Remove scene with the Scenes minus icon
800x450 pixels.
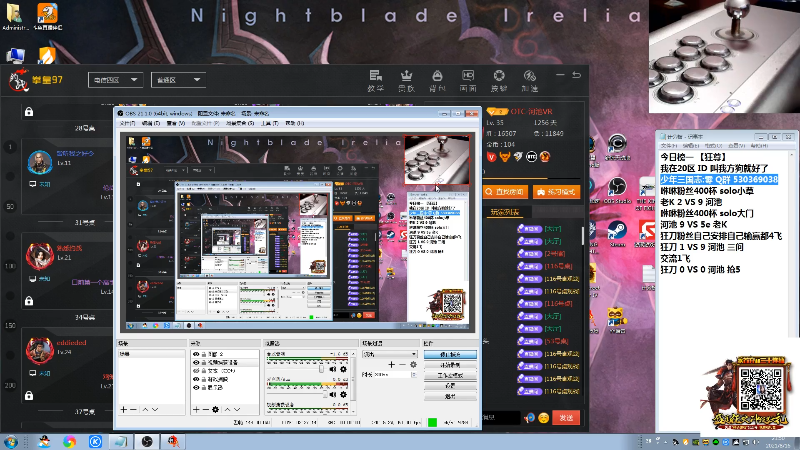coord(133,409)
